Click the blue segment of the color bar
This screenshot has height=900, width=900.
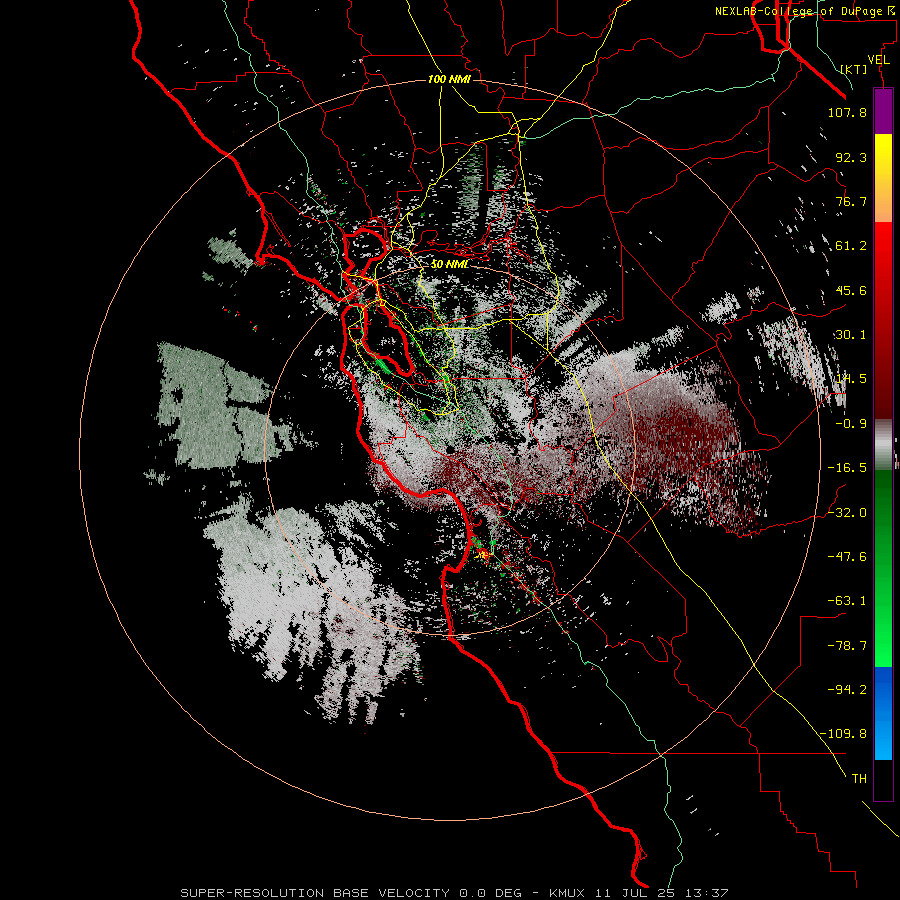pos(883,713)
